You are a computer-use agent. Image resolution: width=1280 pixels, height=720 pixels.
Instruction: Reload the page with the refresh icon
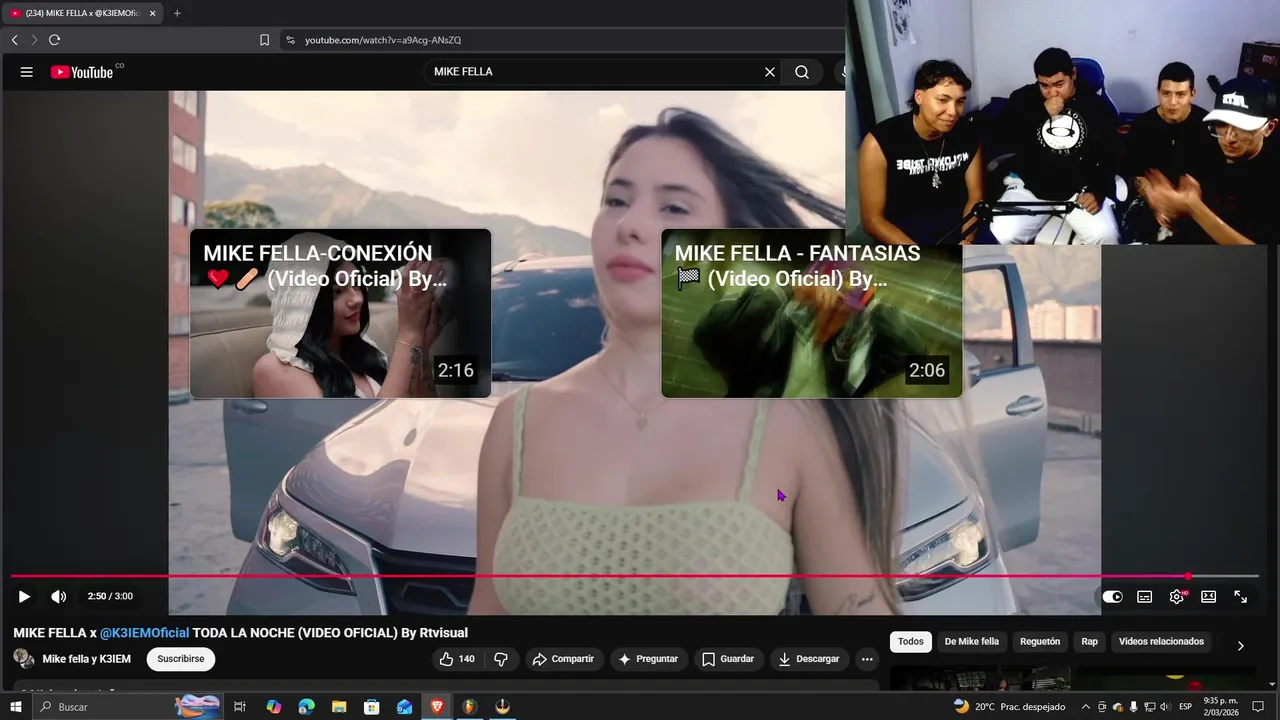point(54,40)
